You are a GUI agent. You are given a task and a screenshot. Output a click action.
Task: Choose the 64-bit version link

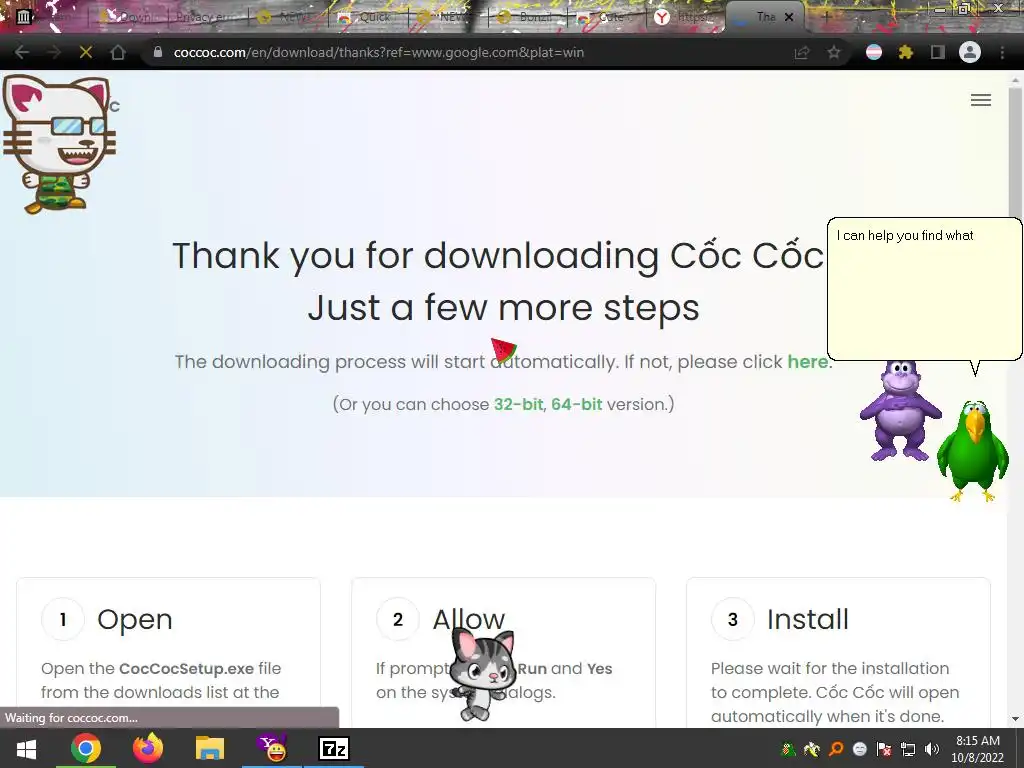[x=577, y=404]
